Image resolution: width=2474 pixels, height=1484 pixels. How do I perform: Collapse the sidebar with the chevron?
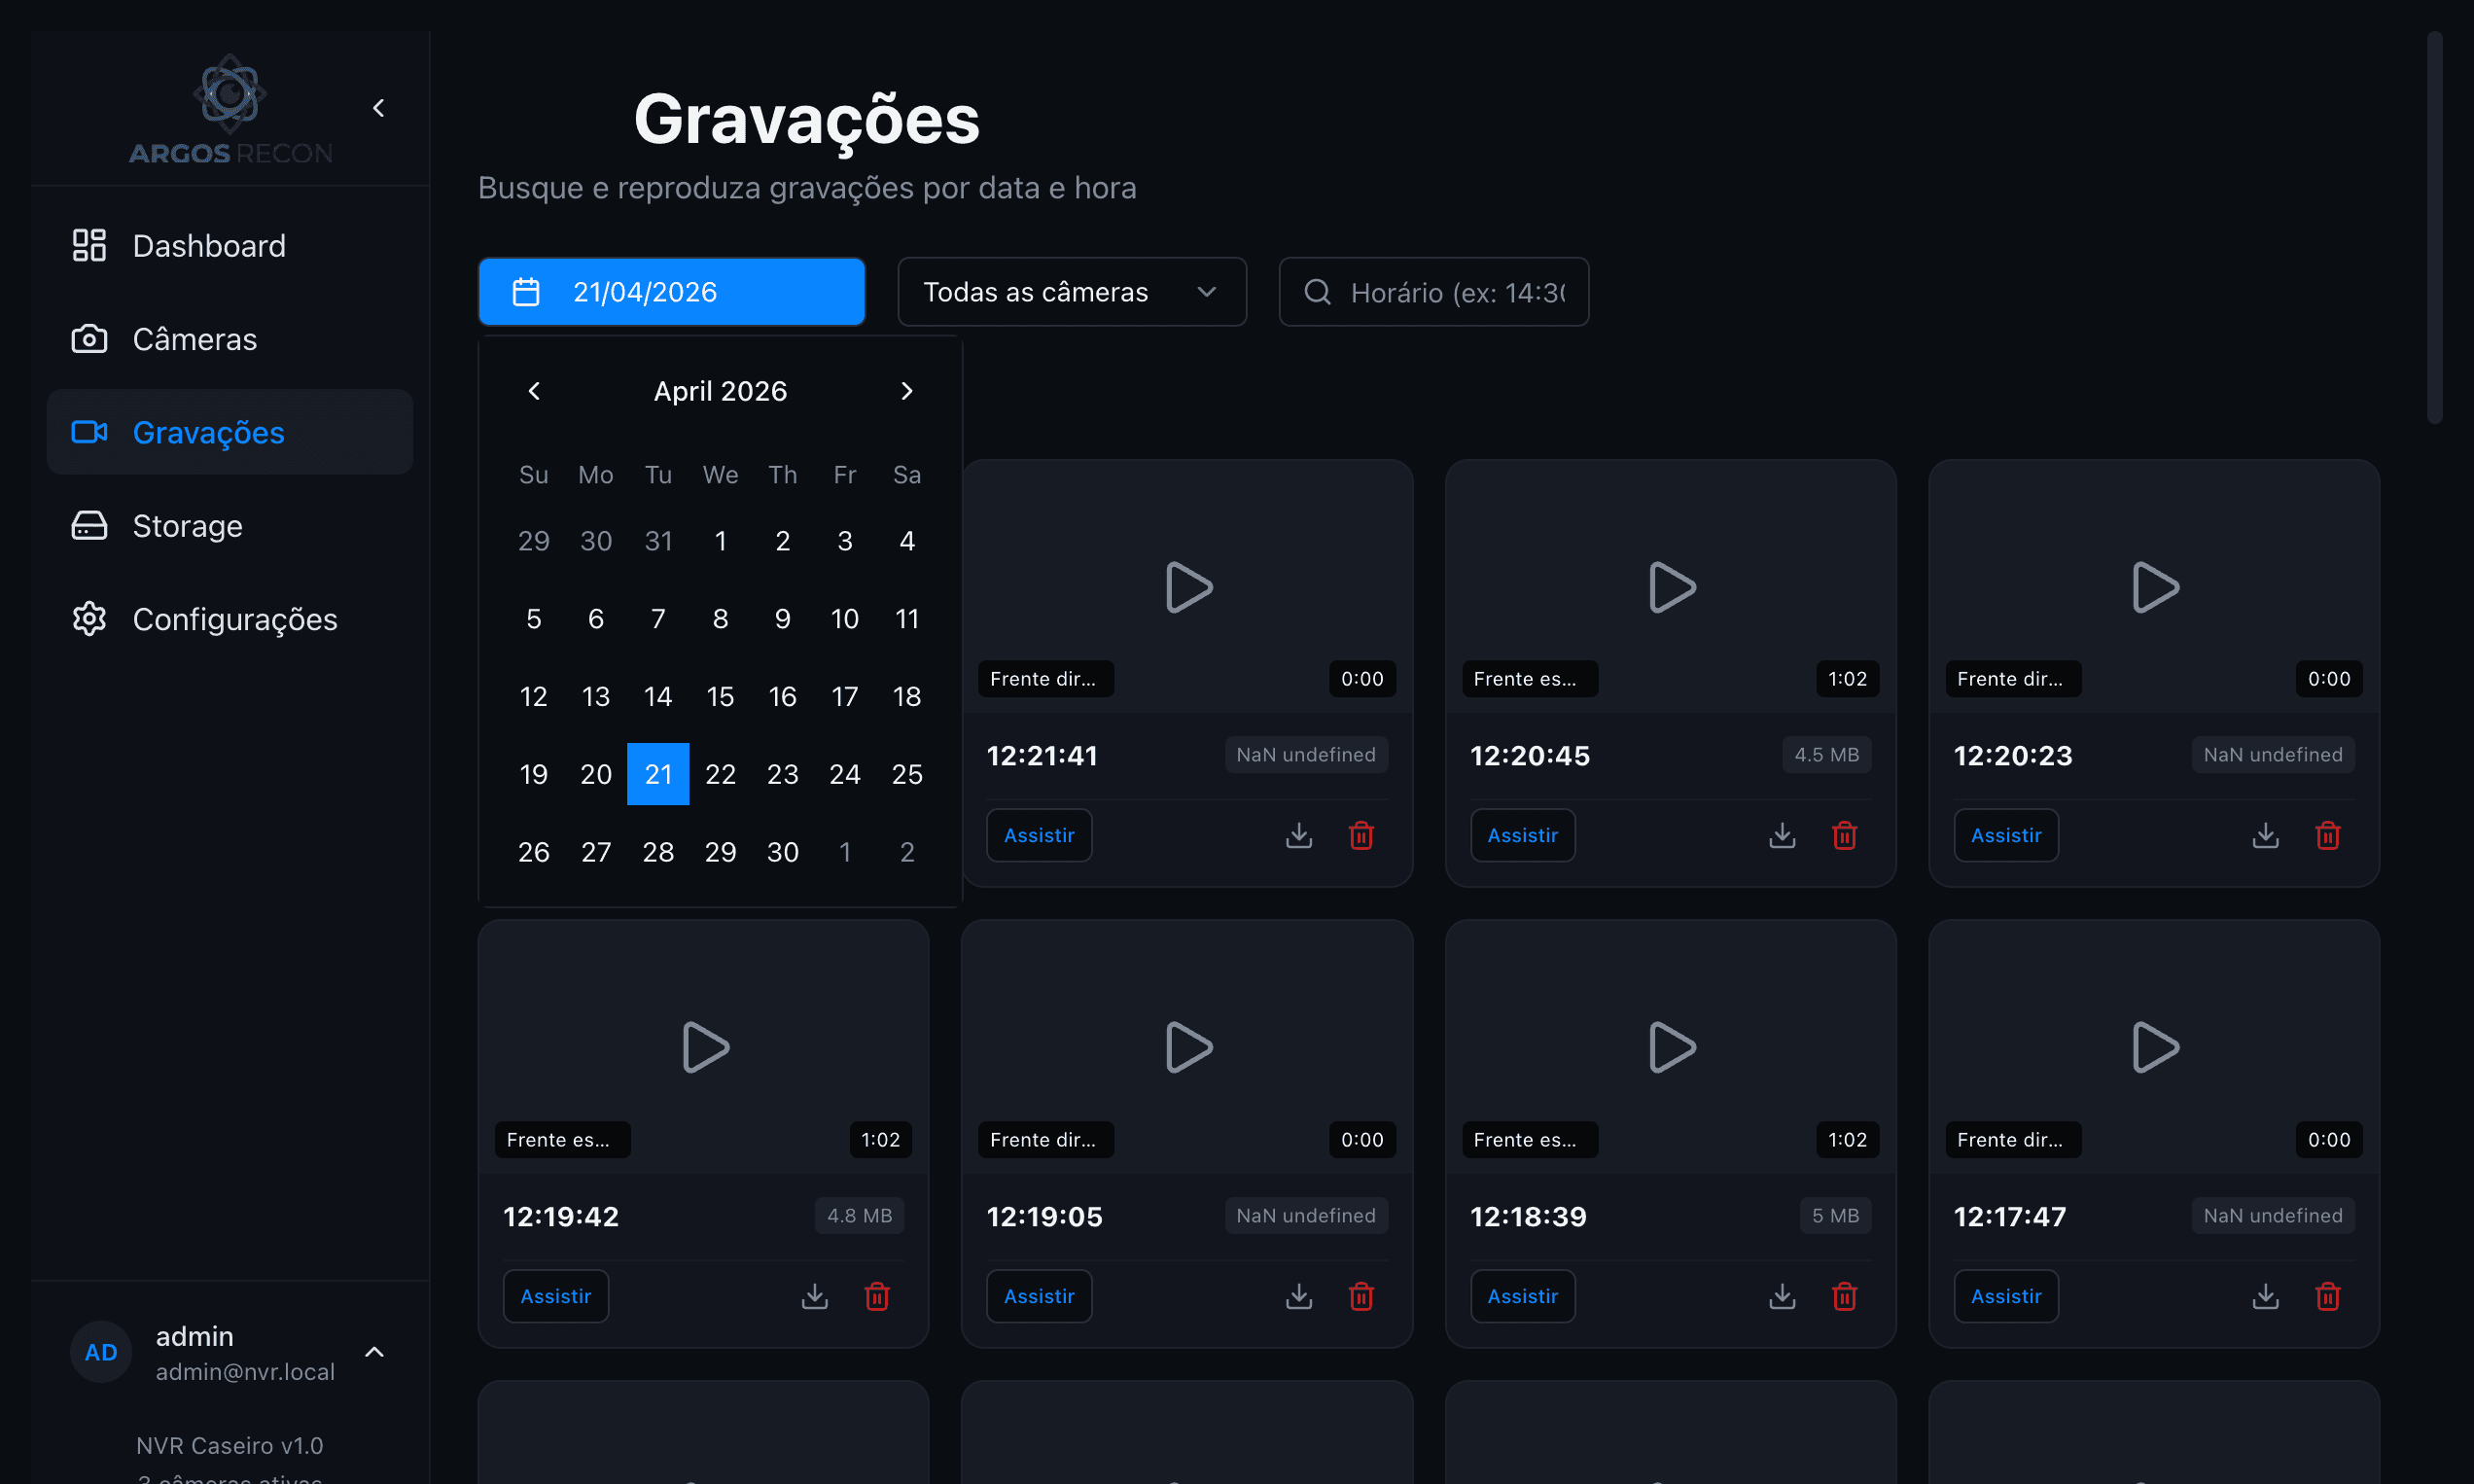378,108
